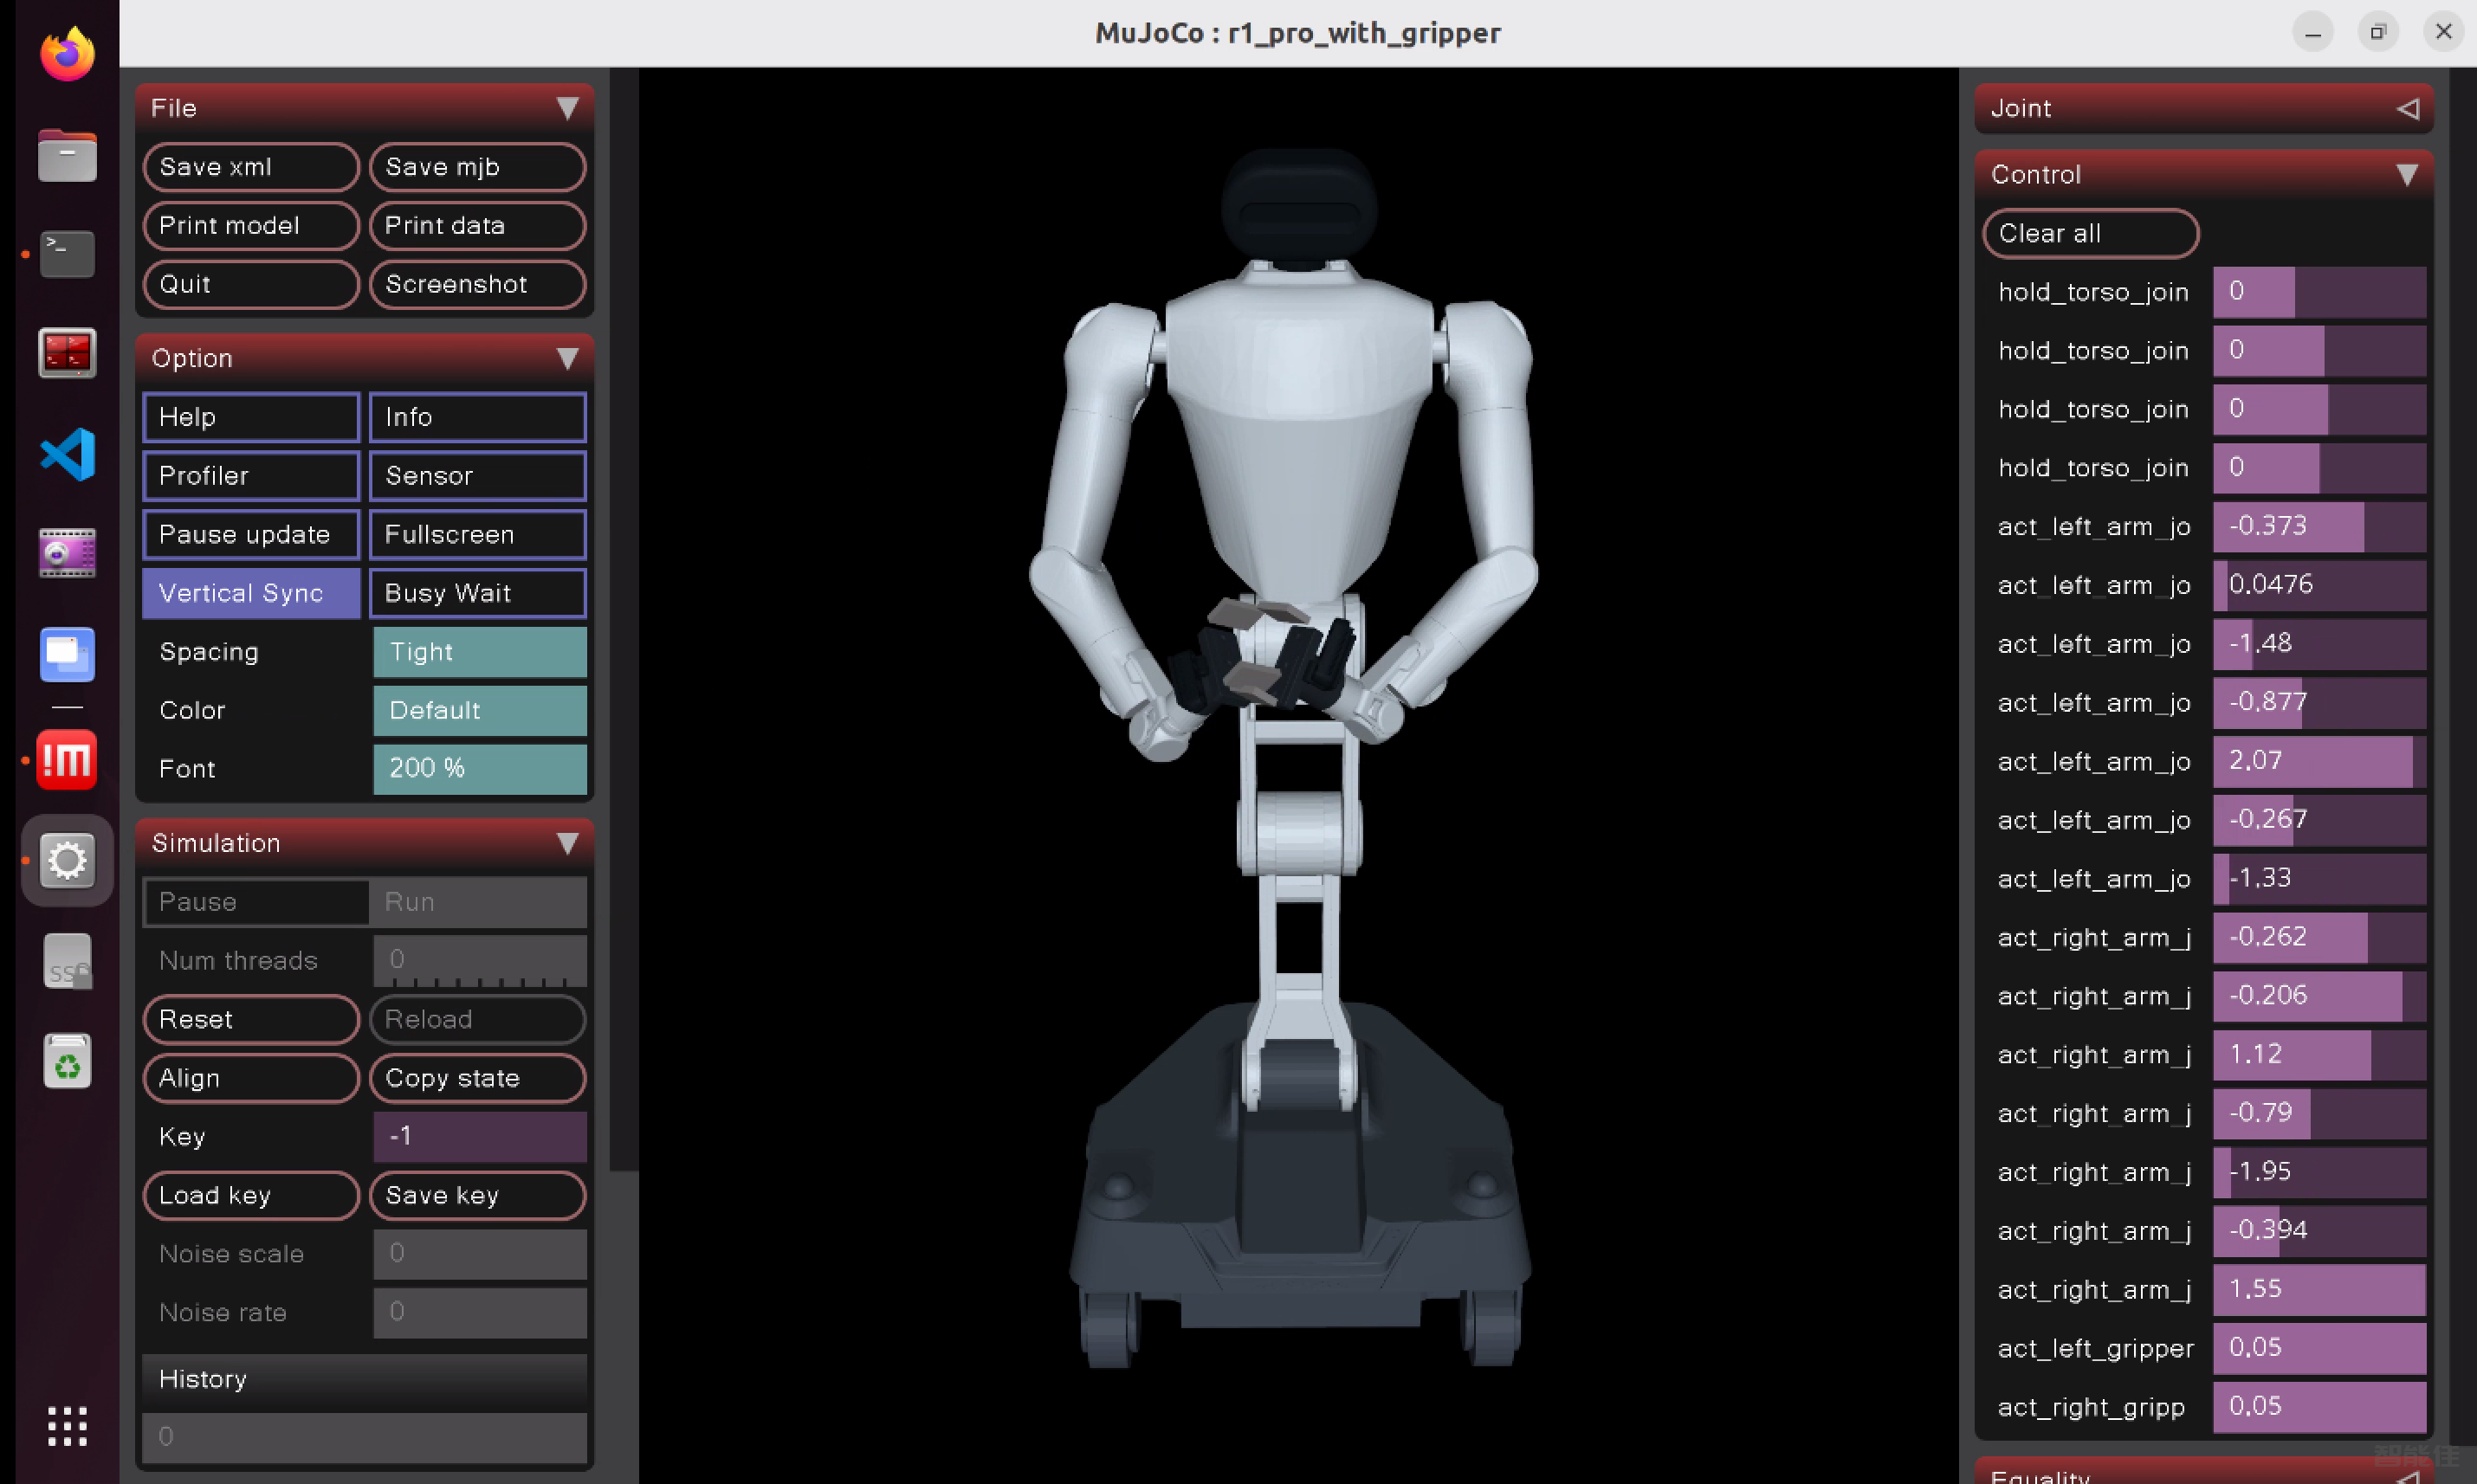
Task: Click Save key button
Action: click(478, 1196)
